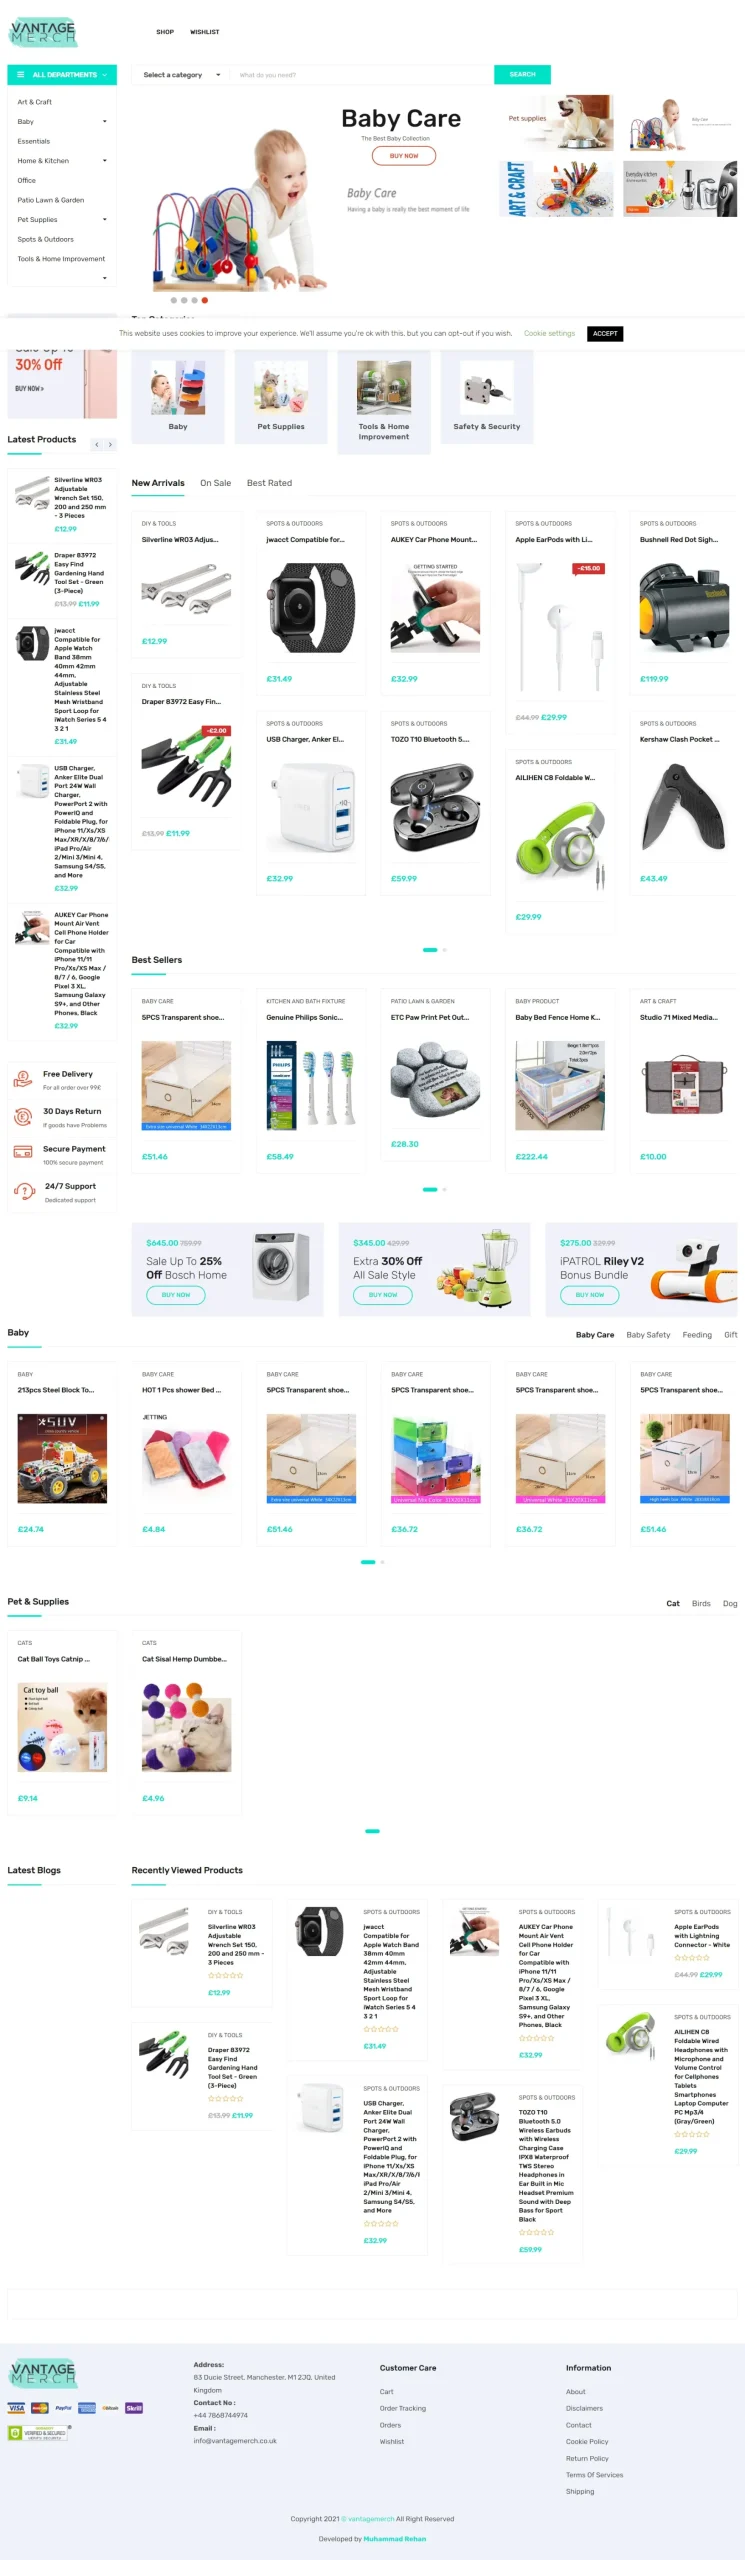Open the Wishlist menu item

pos(205,32)
